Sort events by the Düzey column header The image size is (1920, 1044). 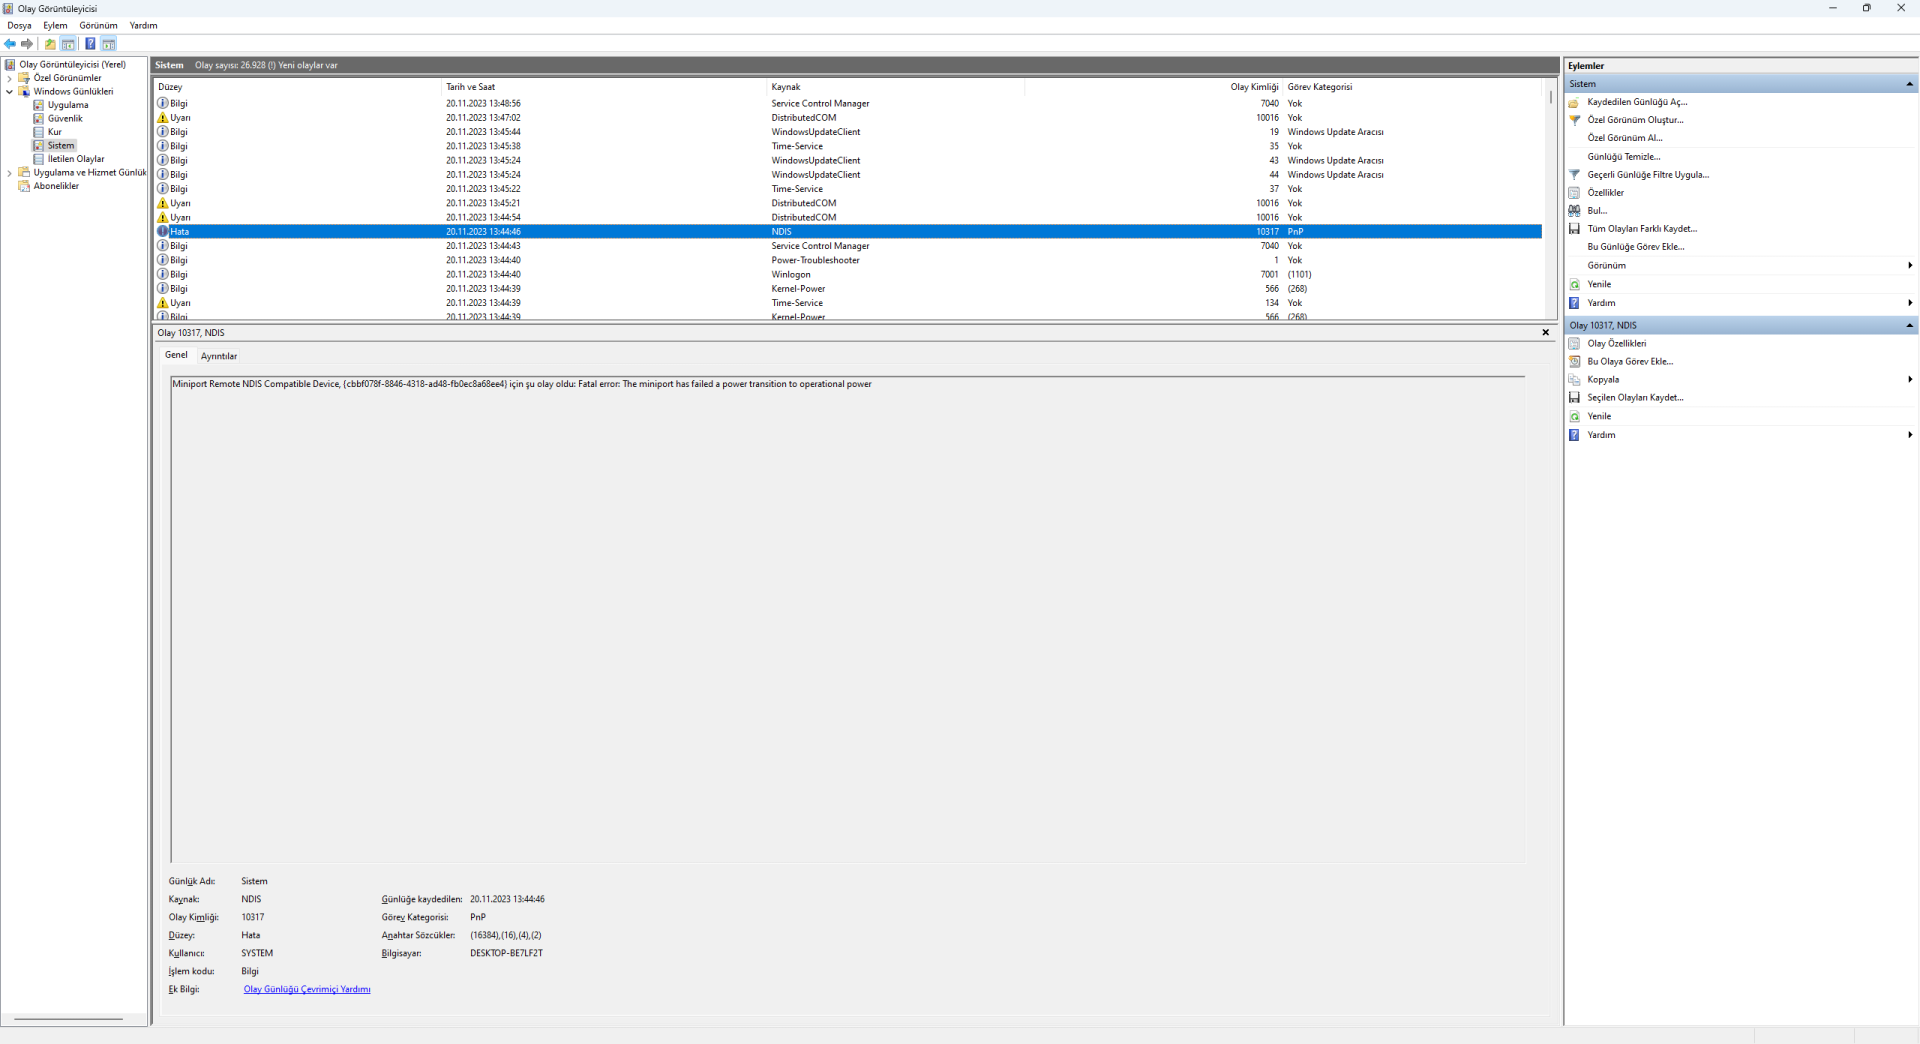click(297, 87)
